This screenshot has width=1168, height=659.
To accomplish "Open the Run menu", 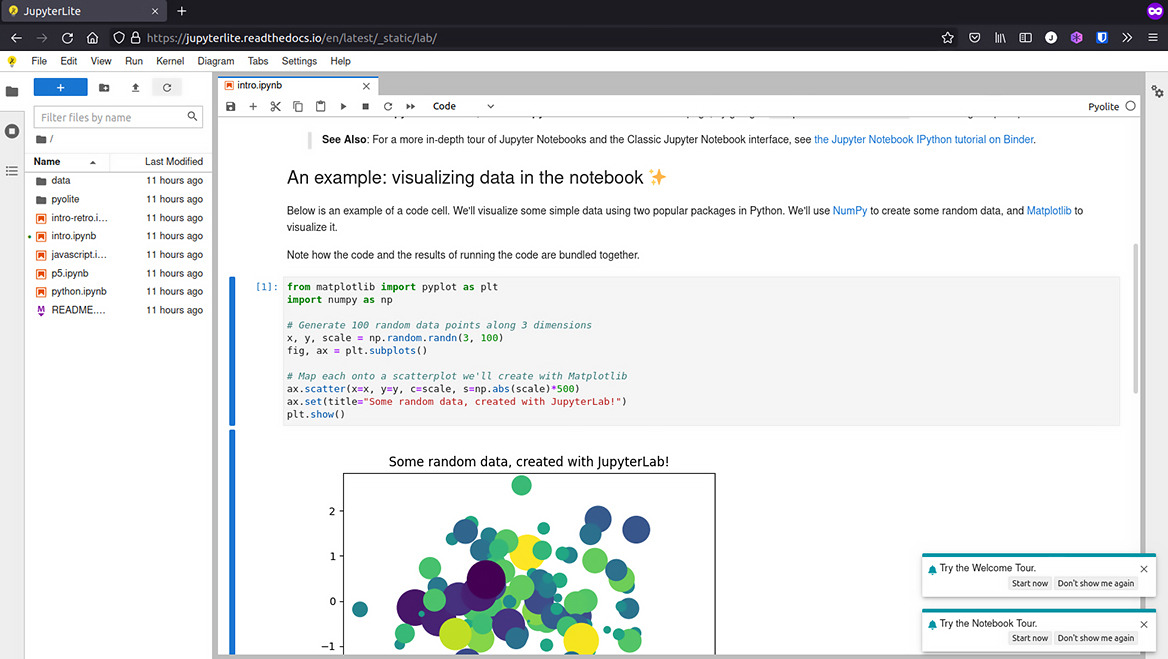I will [x=134, y=61].
